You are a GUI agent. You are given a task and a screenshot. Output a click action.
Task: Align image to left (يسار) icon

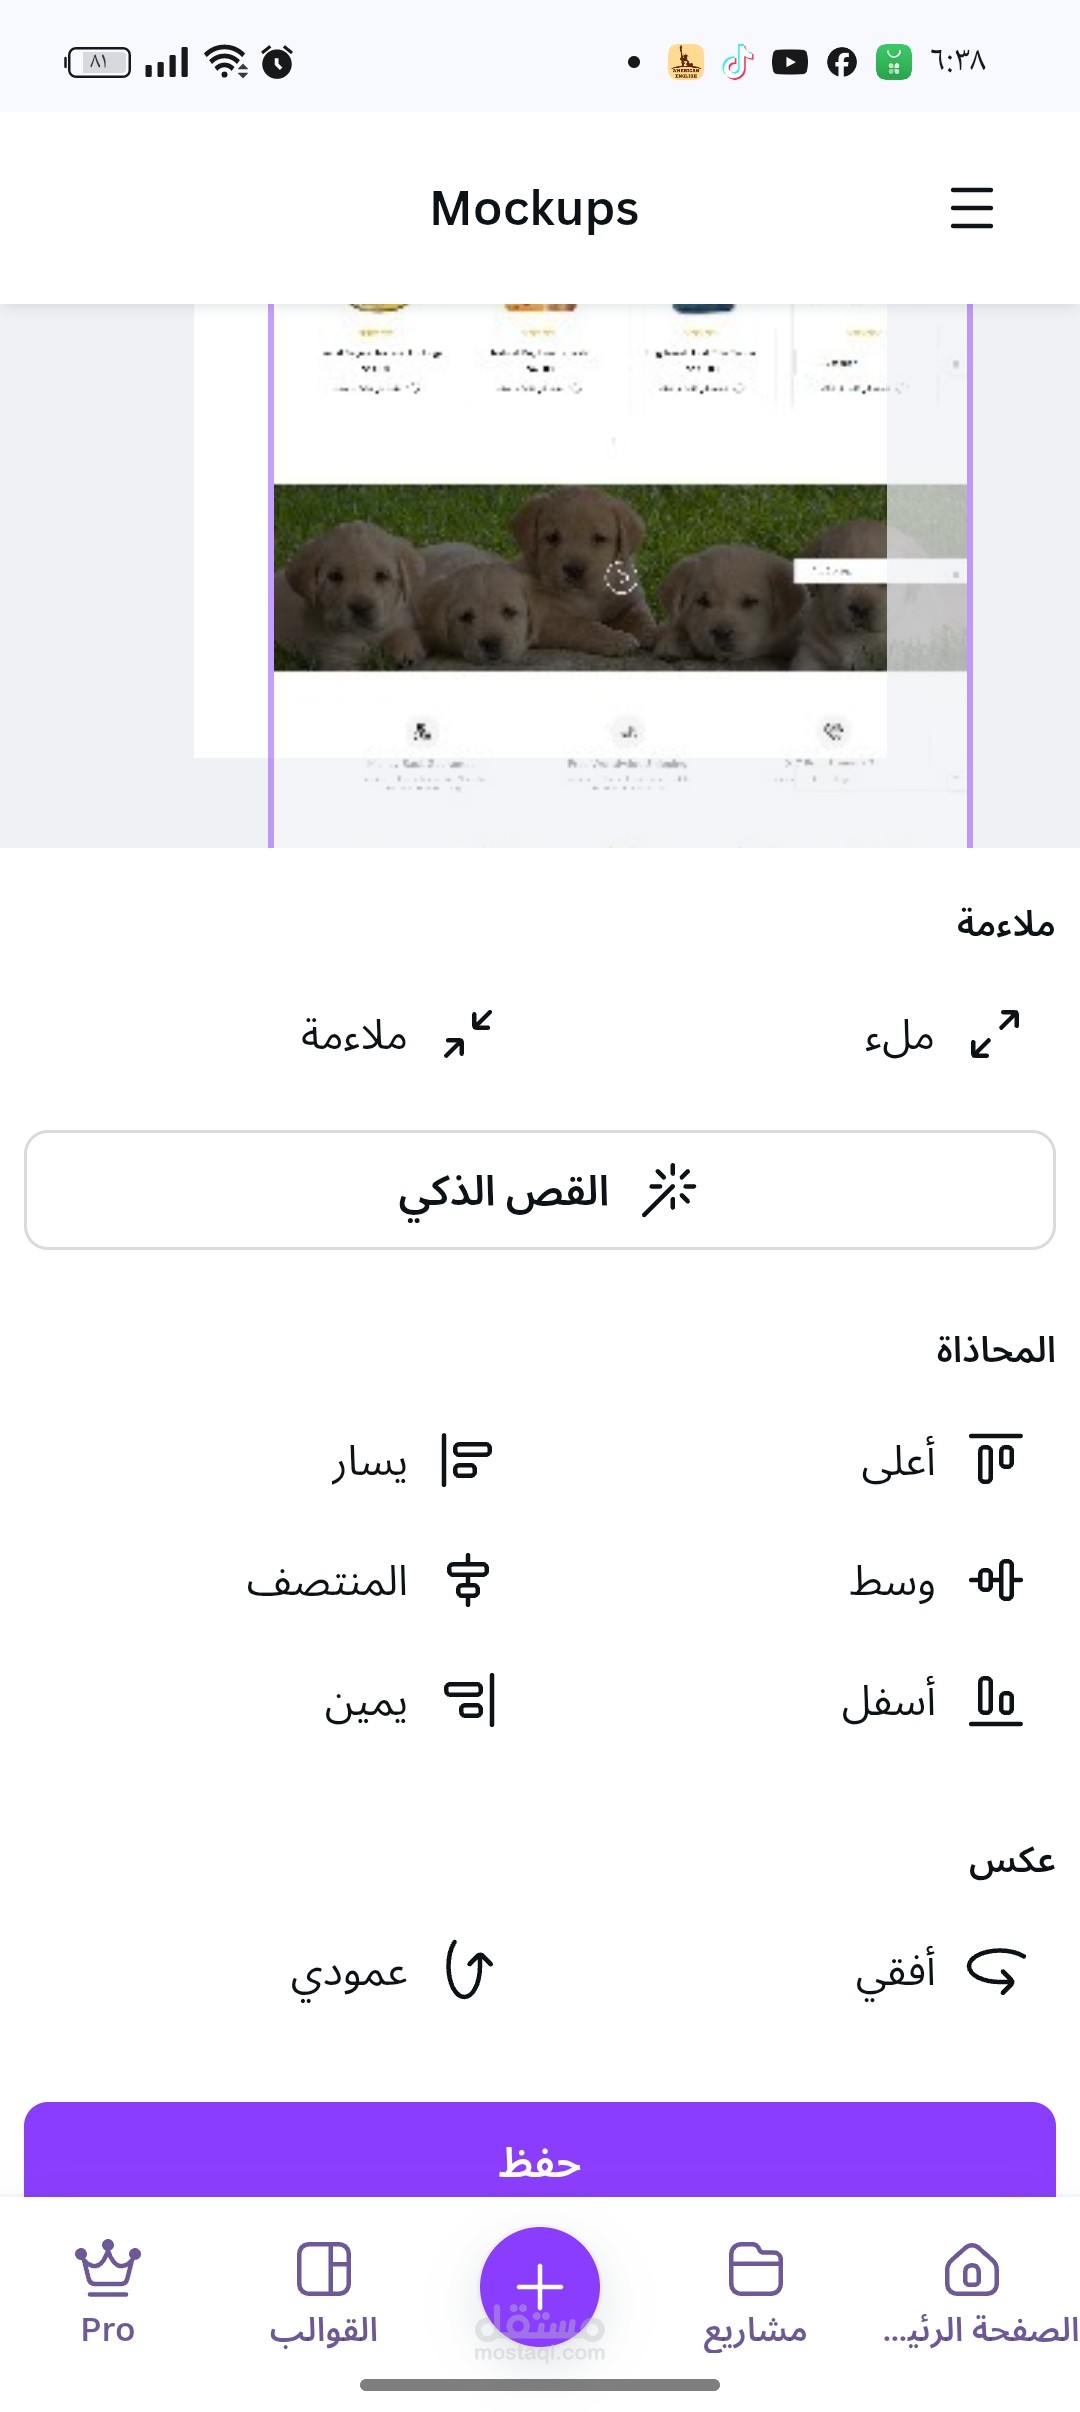pyautogui.click(x=467, y=1460)
